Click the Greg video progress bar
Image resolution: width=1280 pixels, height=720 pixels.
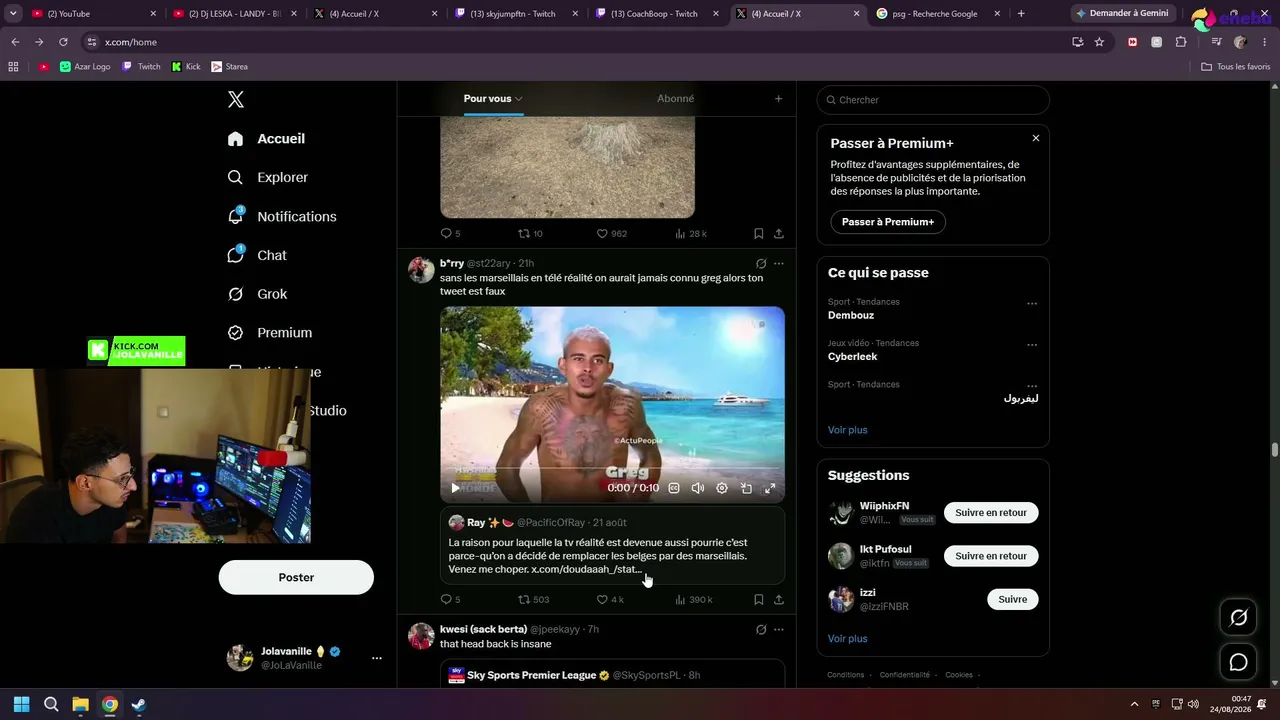tap(612, 467)
